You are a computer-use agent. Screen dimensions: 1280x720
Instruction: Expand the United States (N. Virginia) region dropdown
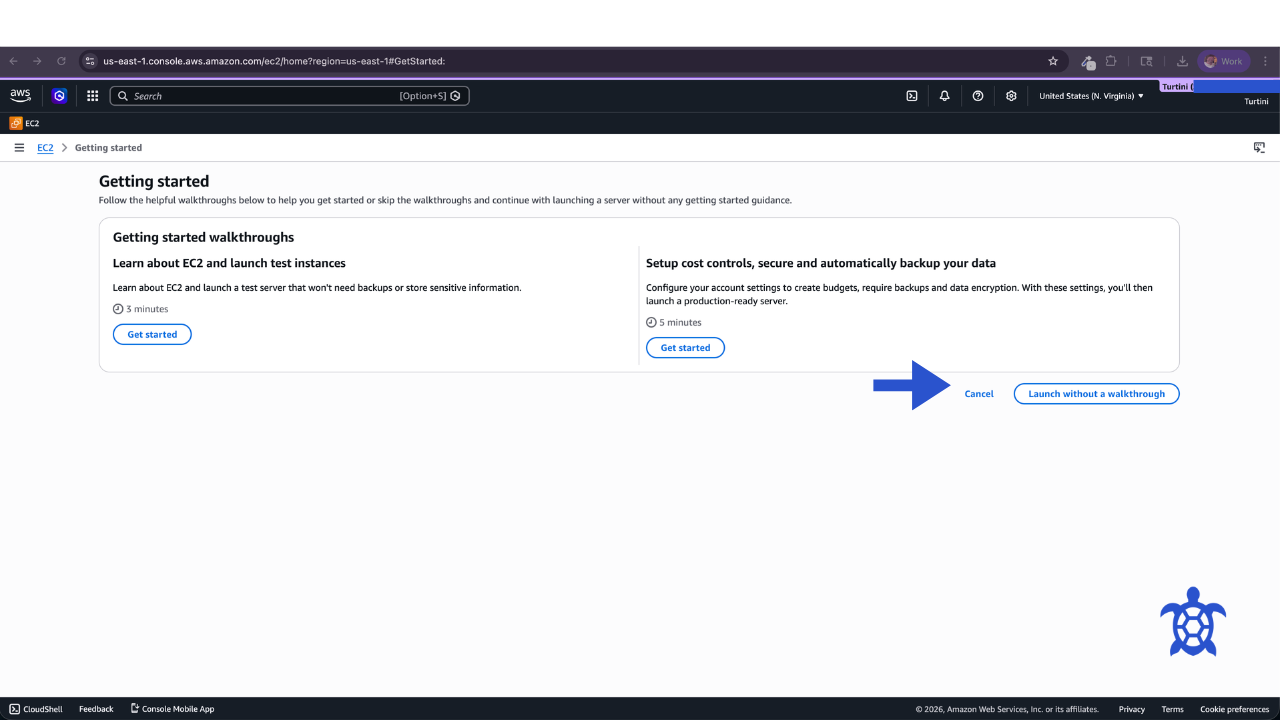tap(1091, 96)
